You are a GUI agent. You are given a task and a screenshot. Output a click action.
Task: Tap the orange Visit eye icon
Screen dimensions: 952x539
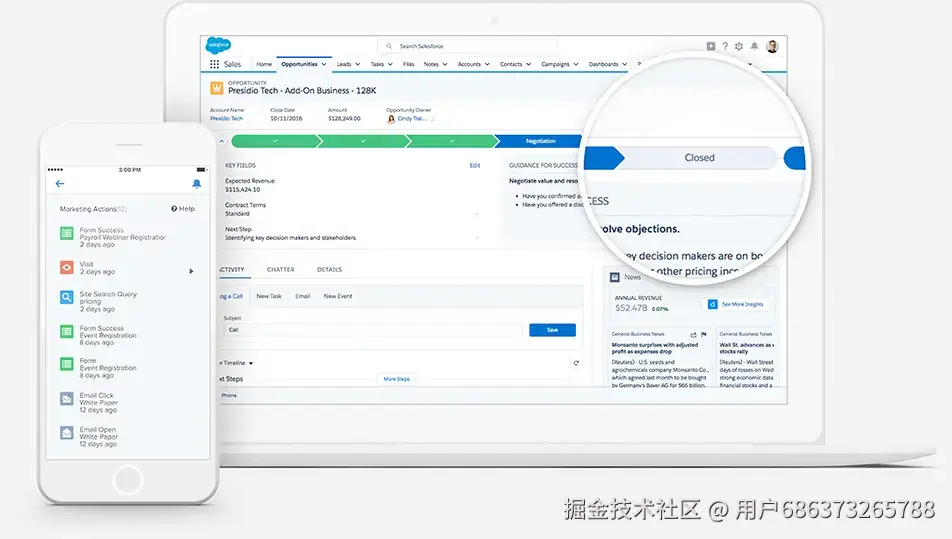(67, 267)
